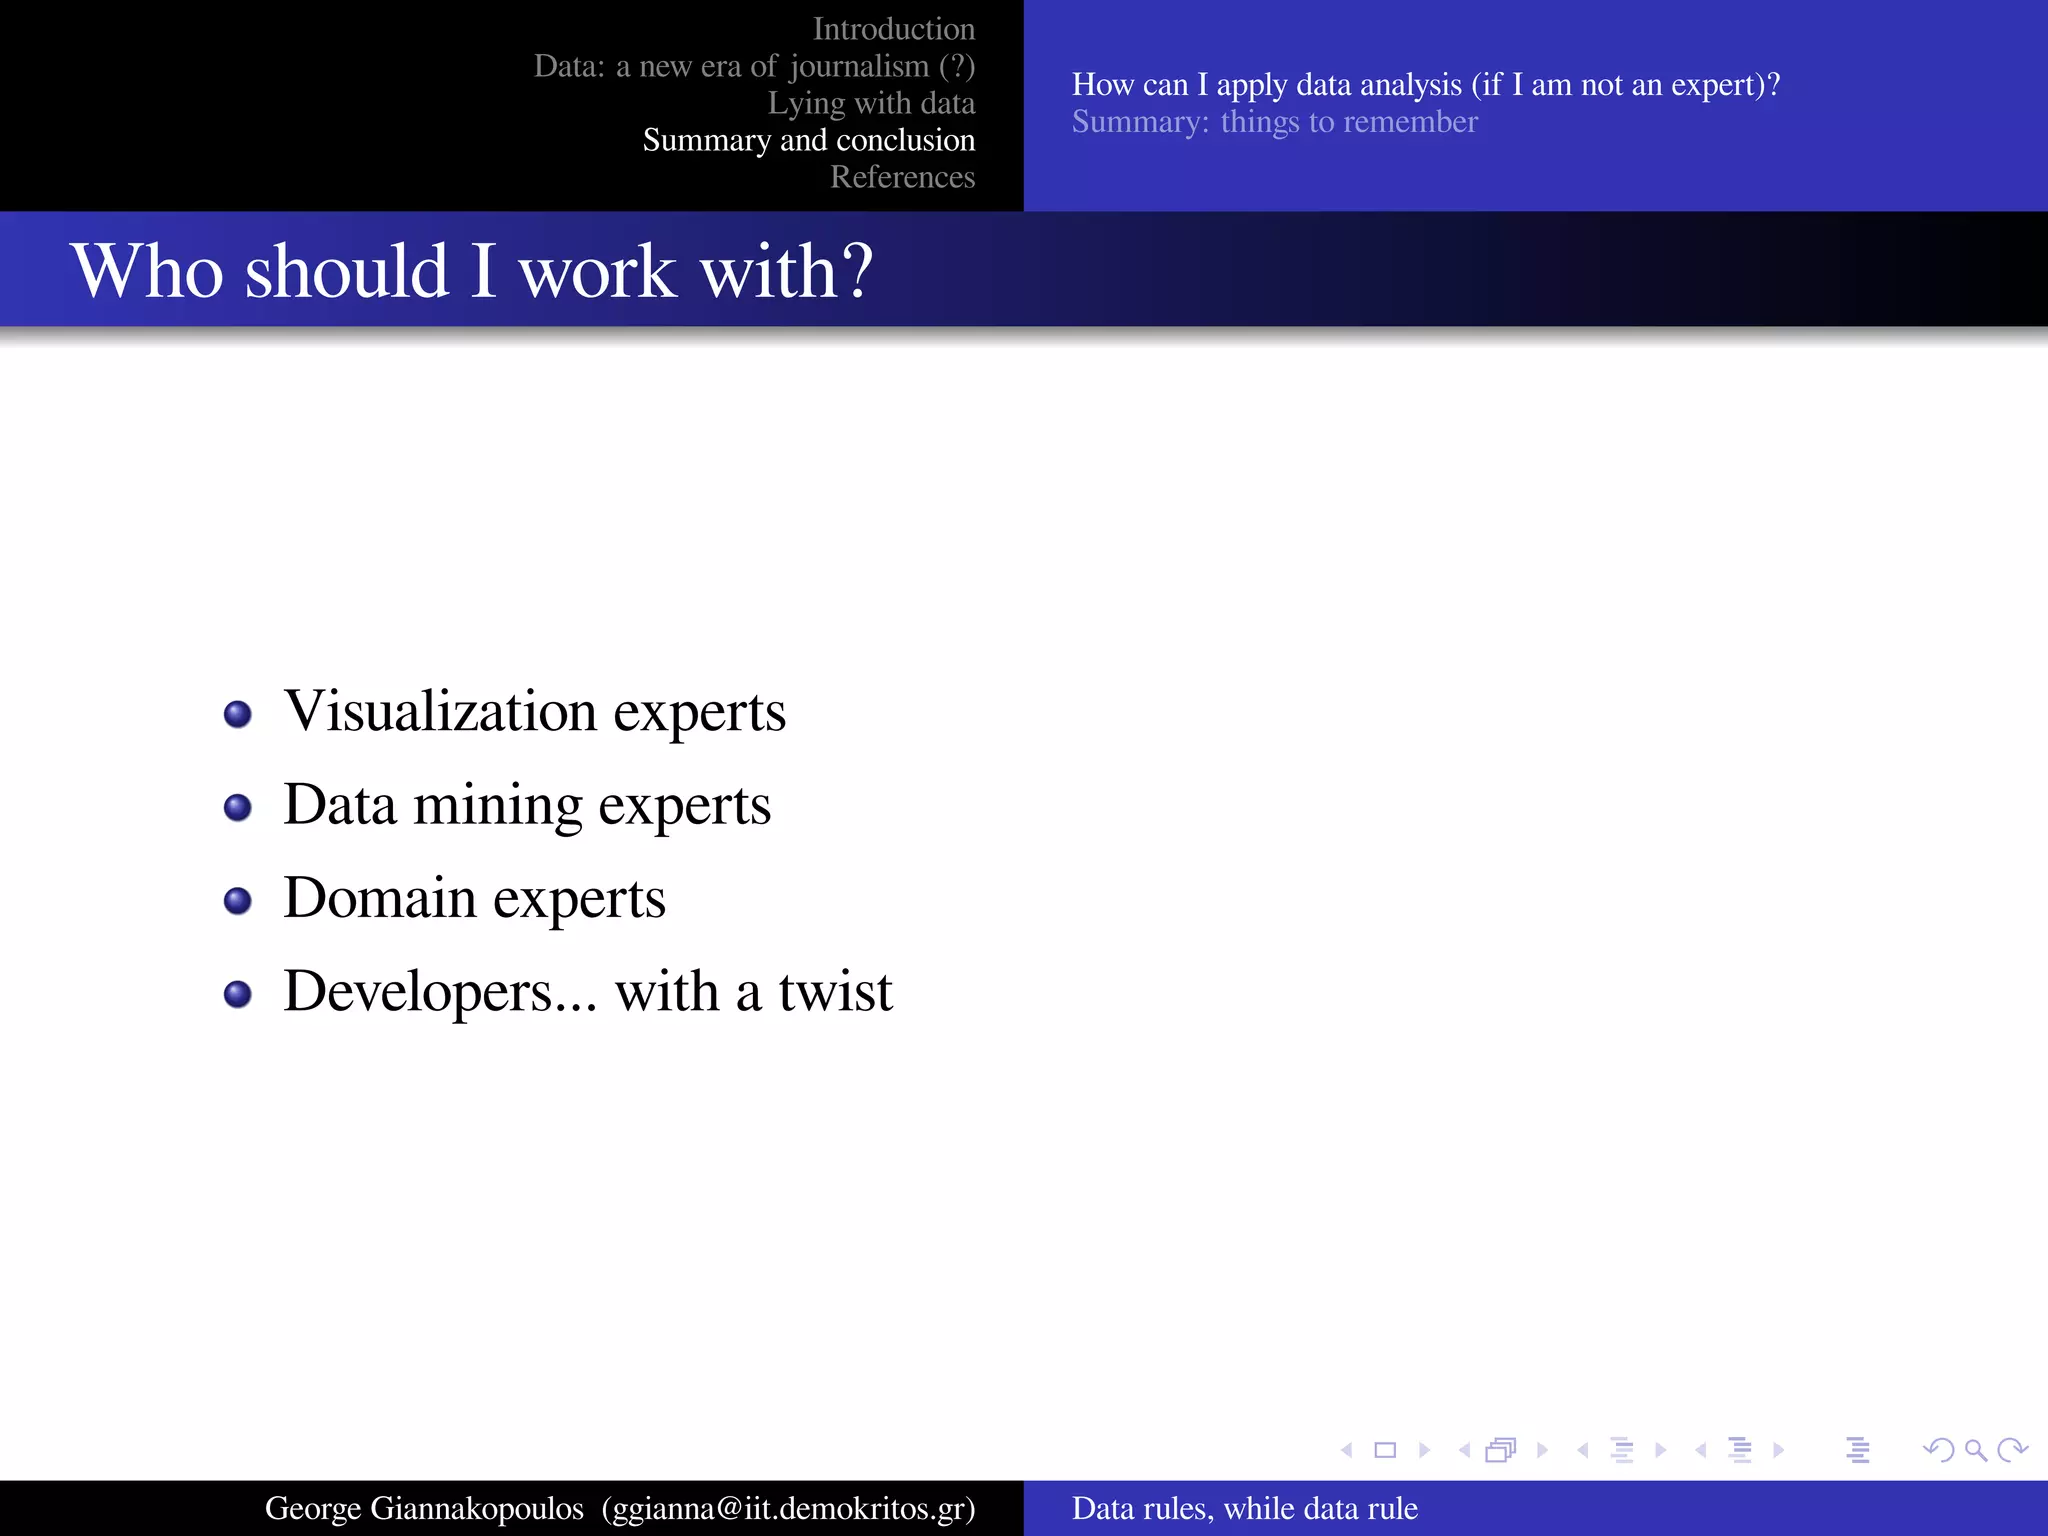
Task: Click the subsection navigation lines icon
Action: tap(1622, 1450)
